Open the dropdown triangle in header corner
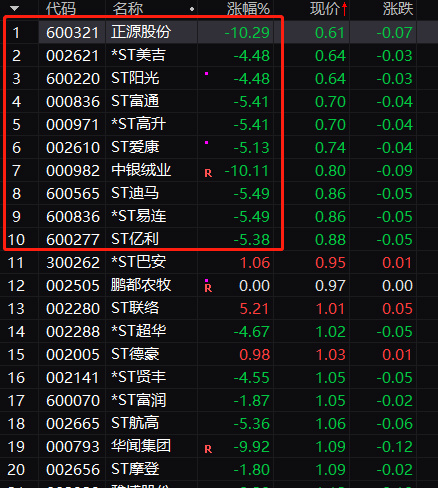The image size is (438, 488). (x=14, y=9)
